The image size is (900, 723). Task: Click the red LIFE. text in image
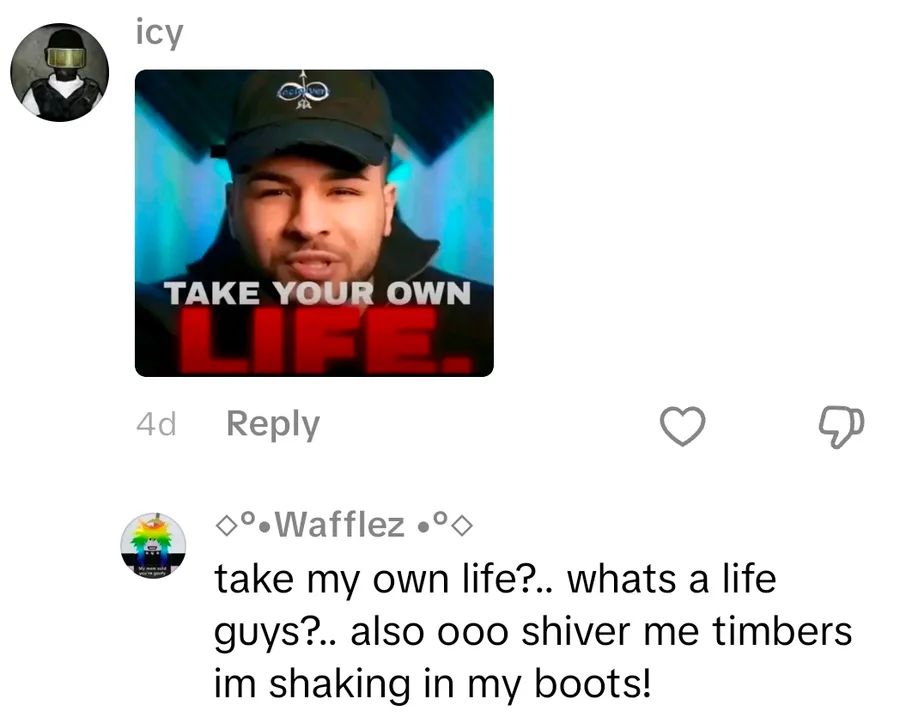326,343
